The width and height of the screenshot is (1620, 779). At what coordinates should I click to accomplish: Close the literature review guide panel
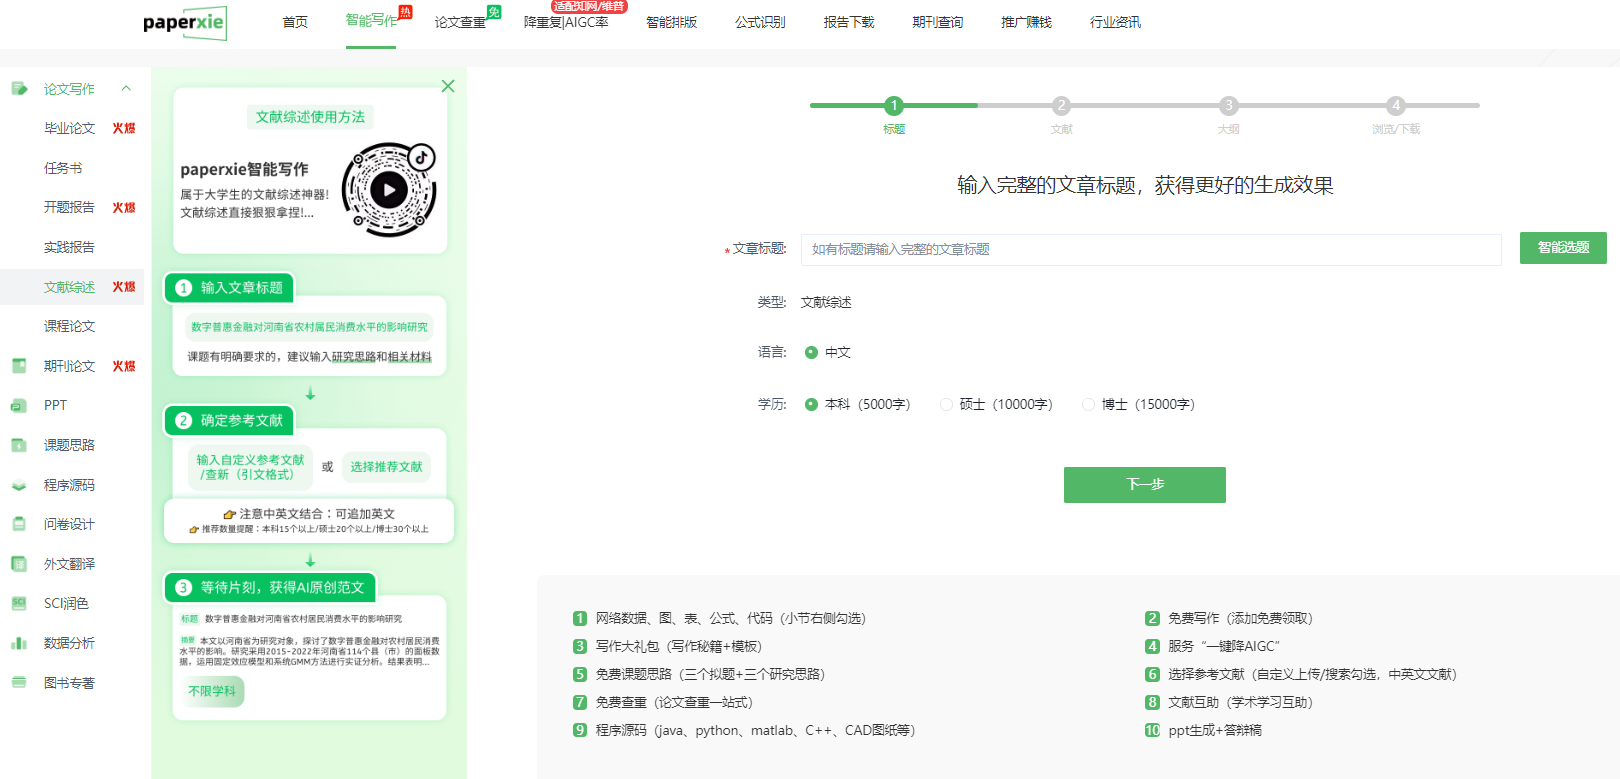tap(448, 86)
